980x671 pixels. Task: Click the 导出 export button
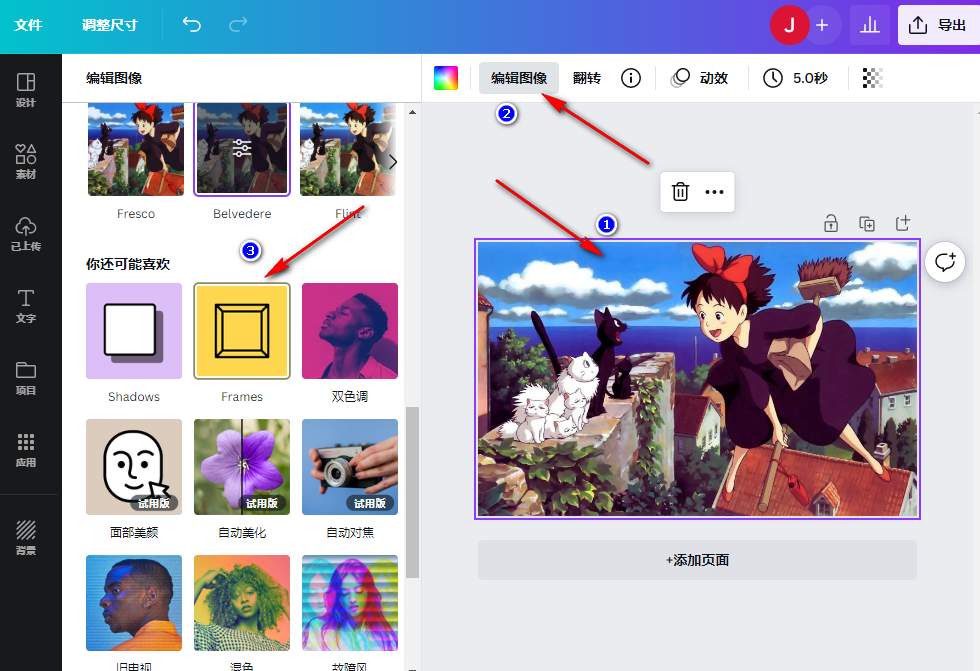coord(938,25)
